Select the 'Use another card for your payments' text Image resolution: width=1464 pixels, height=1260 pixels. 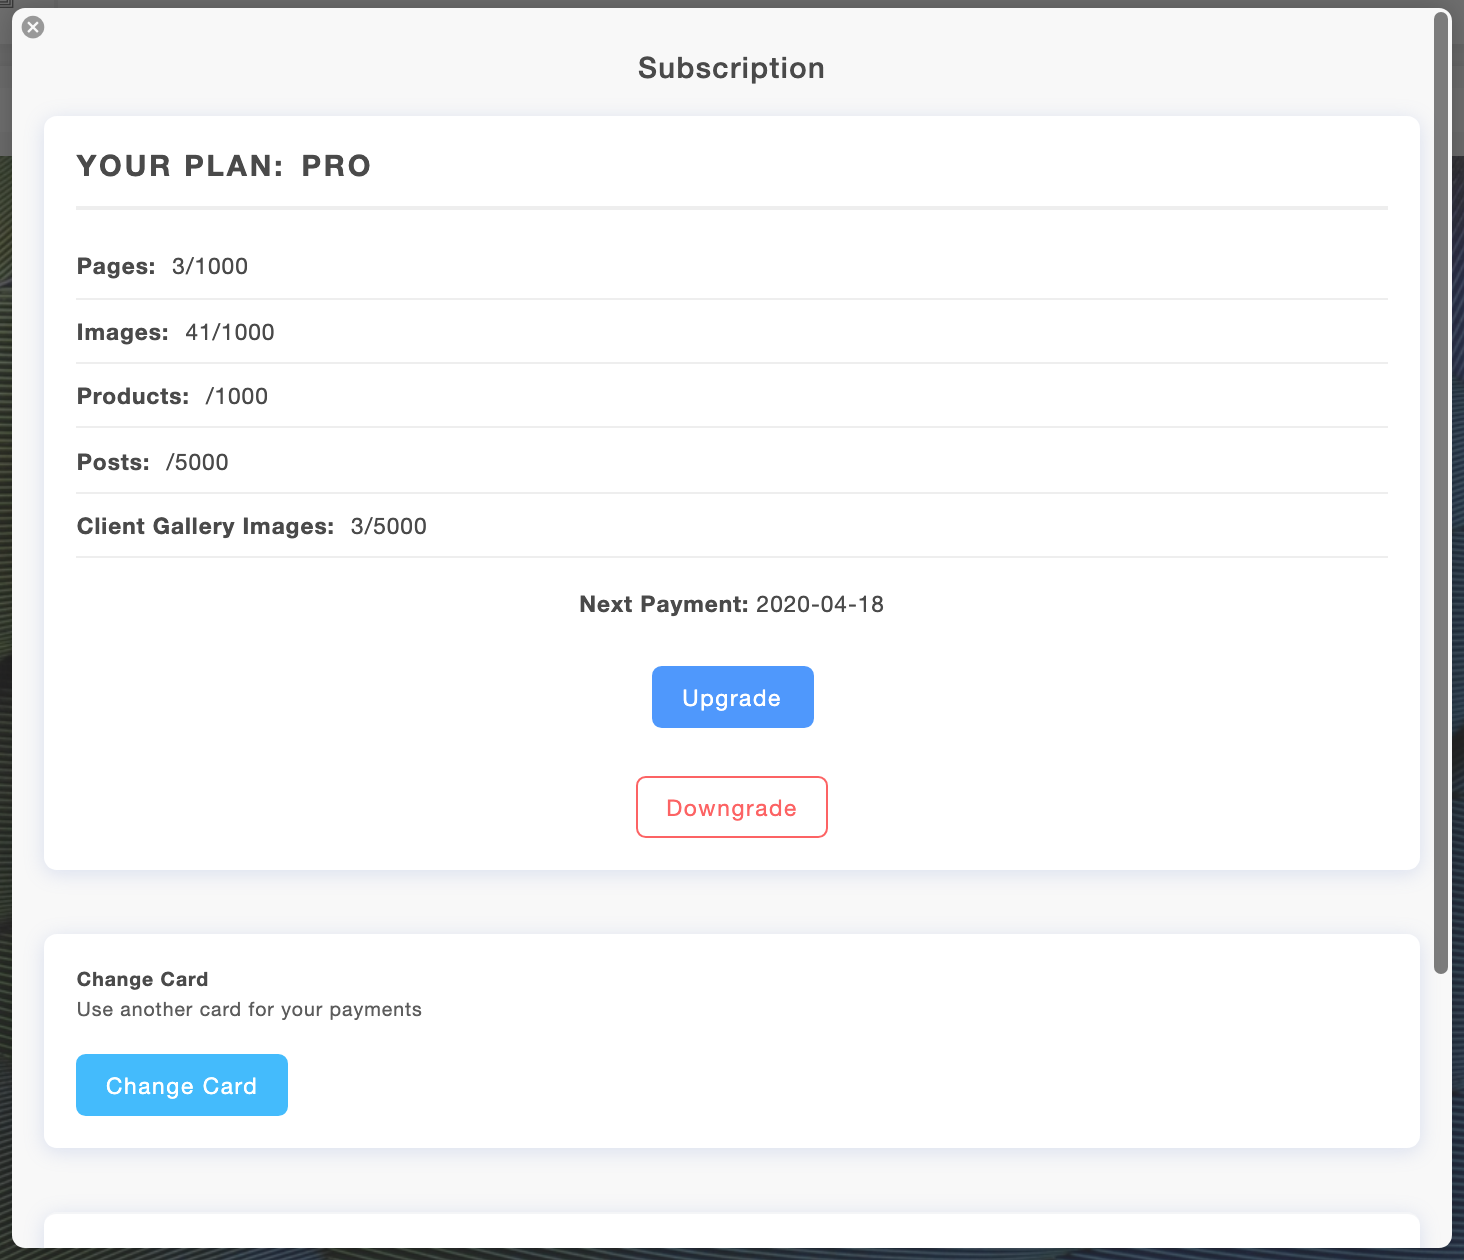249,1009
